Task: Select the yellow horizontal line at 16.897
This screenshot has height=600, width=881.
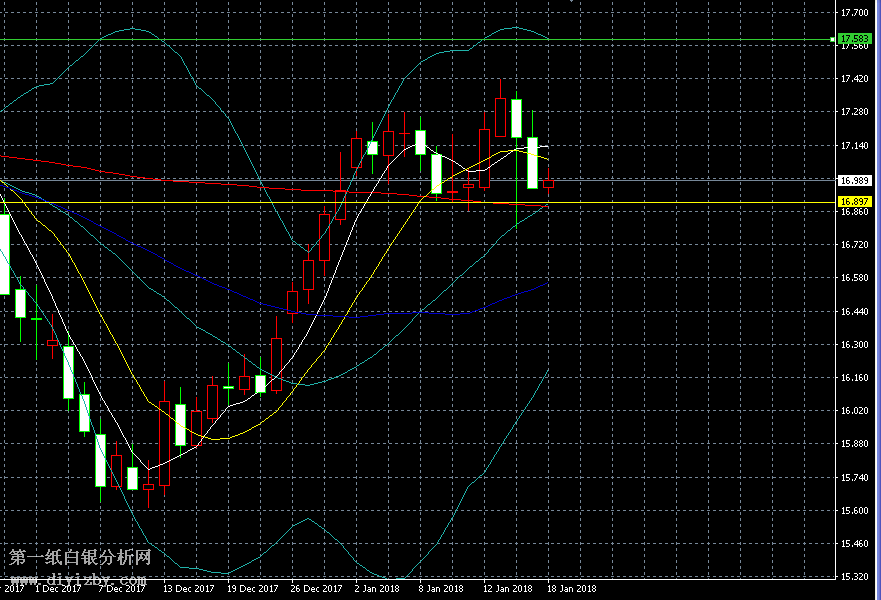Action: point(650,203)
